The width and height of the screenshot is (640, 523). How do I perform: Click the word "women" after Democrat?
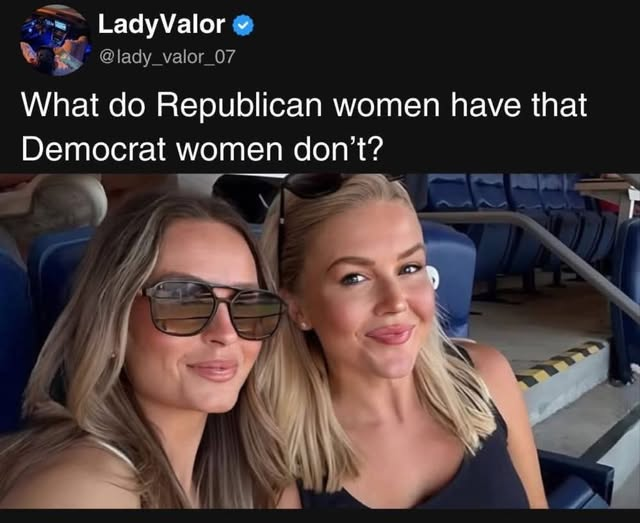(x=229, y=149)
